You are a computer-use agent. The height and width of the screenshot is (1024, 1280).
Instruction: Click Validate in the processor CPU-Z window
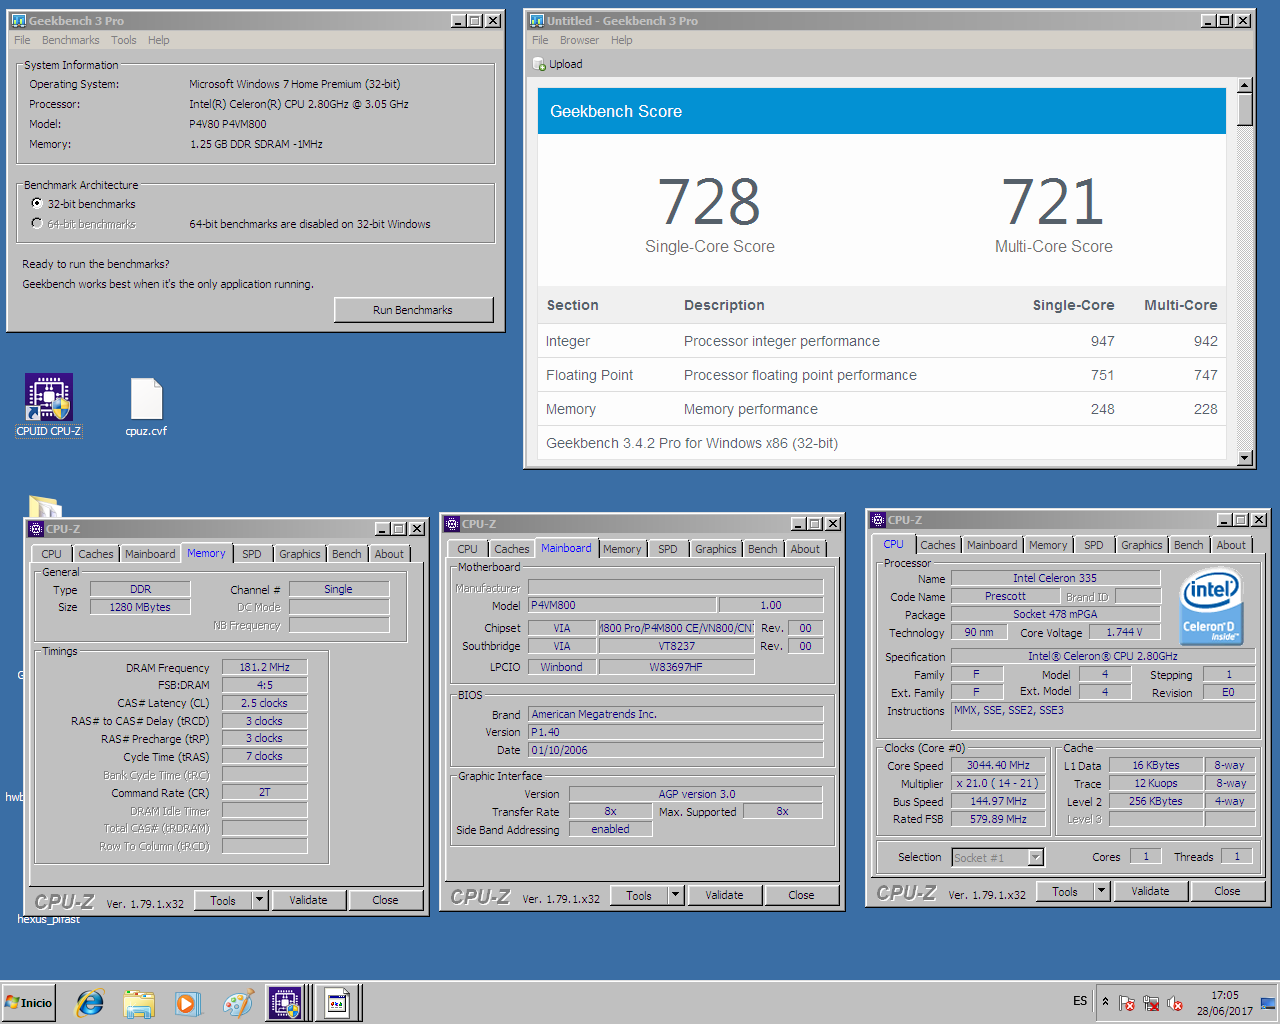1150,891
